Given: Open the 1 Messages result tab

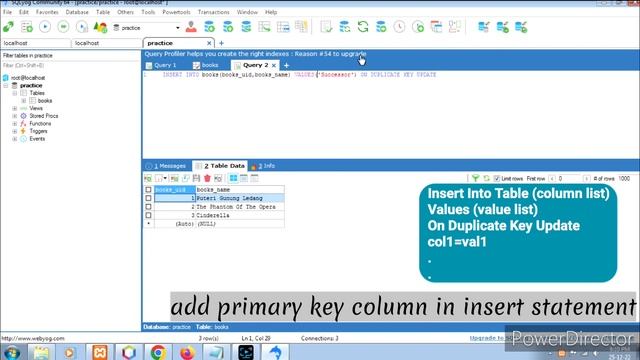Looking at the screenshot, I should point(167,166).
